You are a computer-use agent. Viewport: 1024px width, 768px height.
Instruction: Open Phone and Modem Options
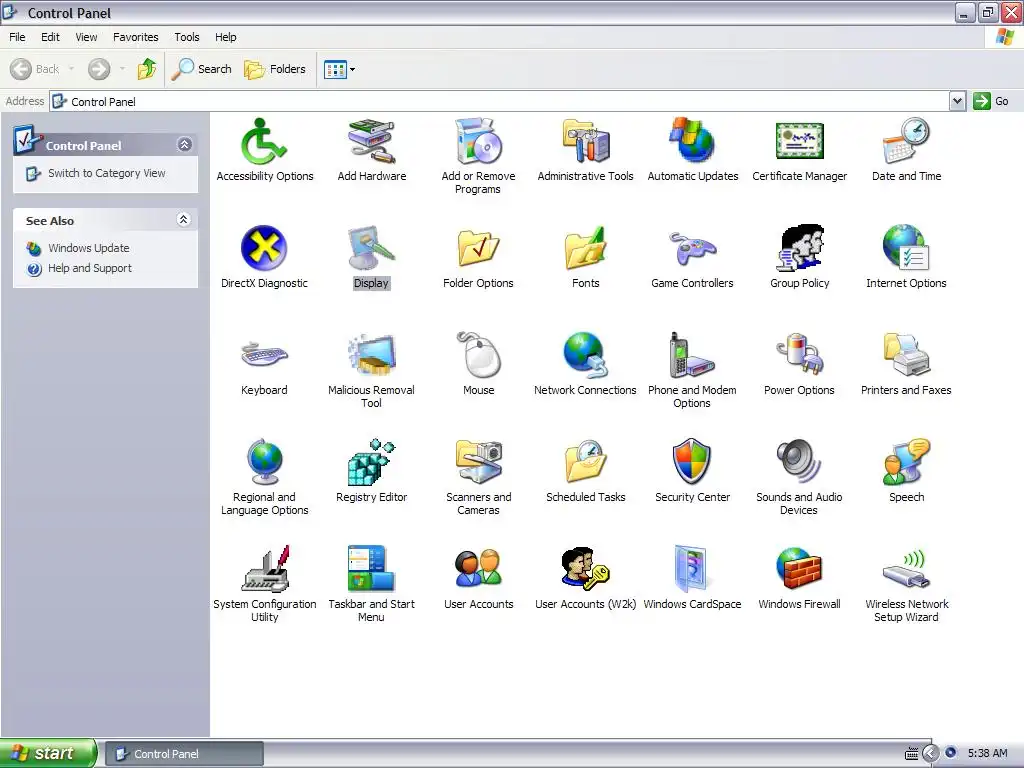692,355
